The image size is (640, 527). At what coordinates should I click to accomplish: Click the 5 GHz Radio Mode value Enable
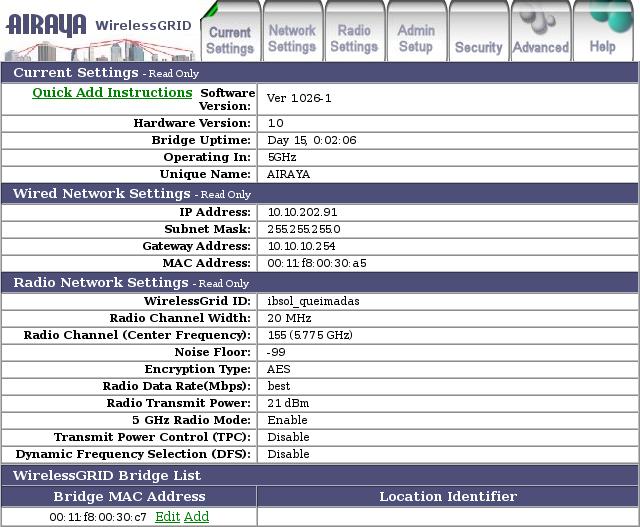pos(287,420)
